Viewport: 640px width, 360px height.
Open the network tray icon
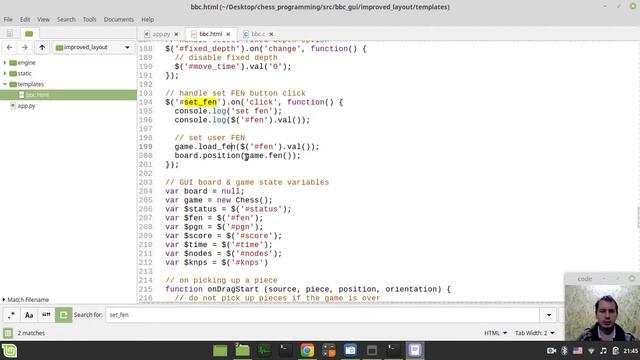tap(591, 351)
